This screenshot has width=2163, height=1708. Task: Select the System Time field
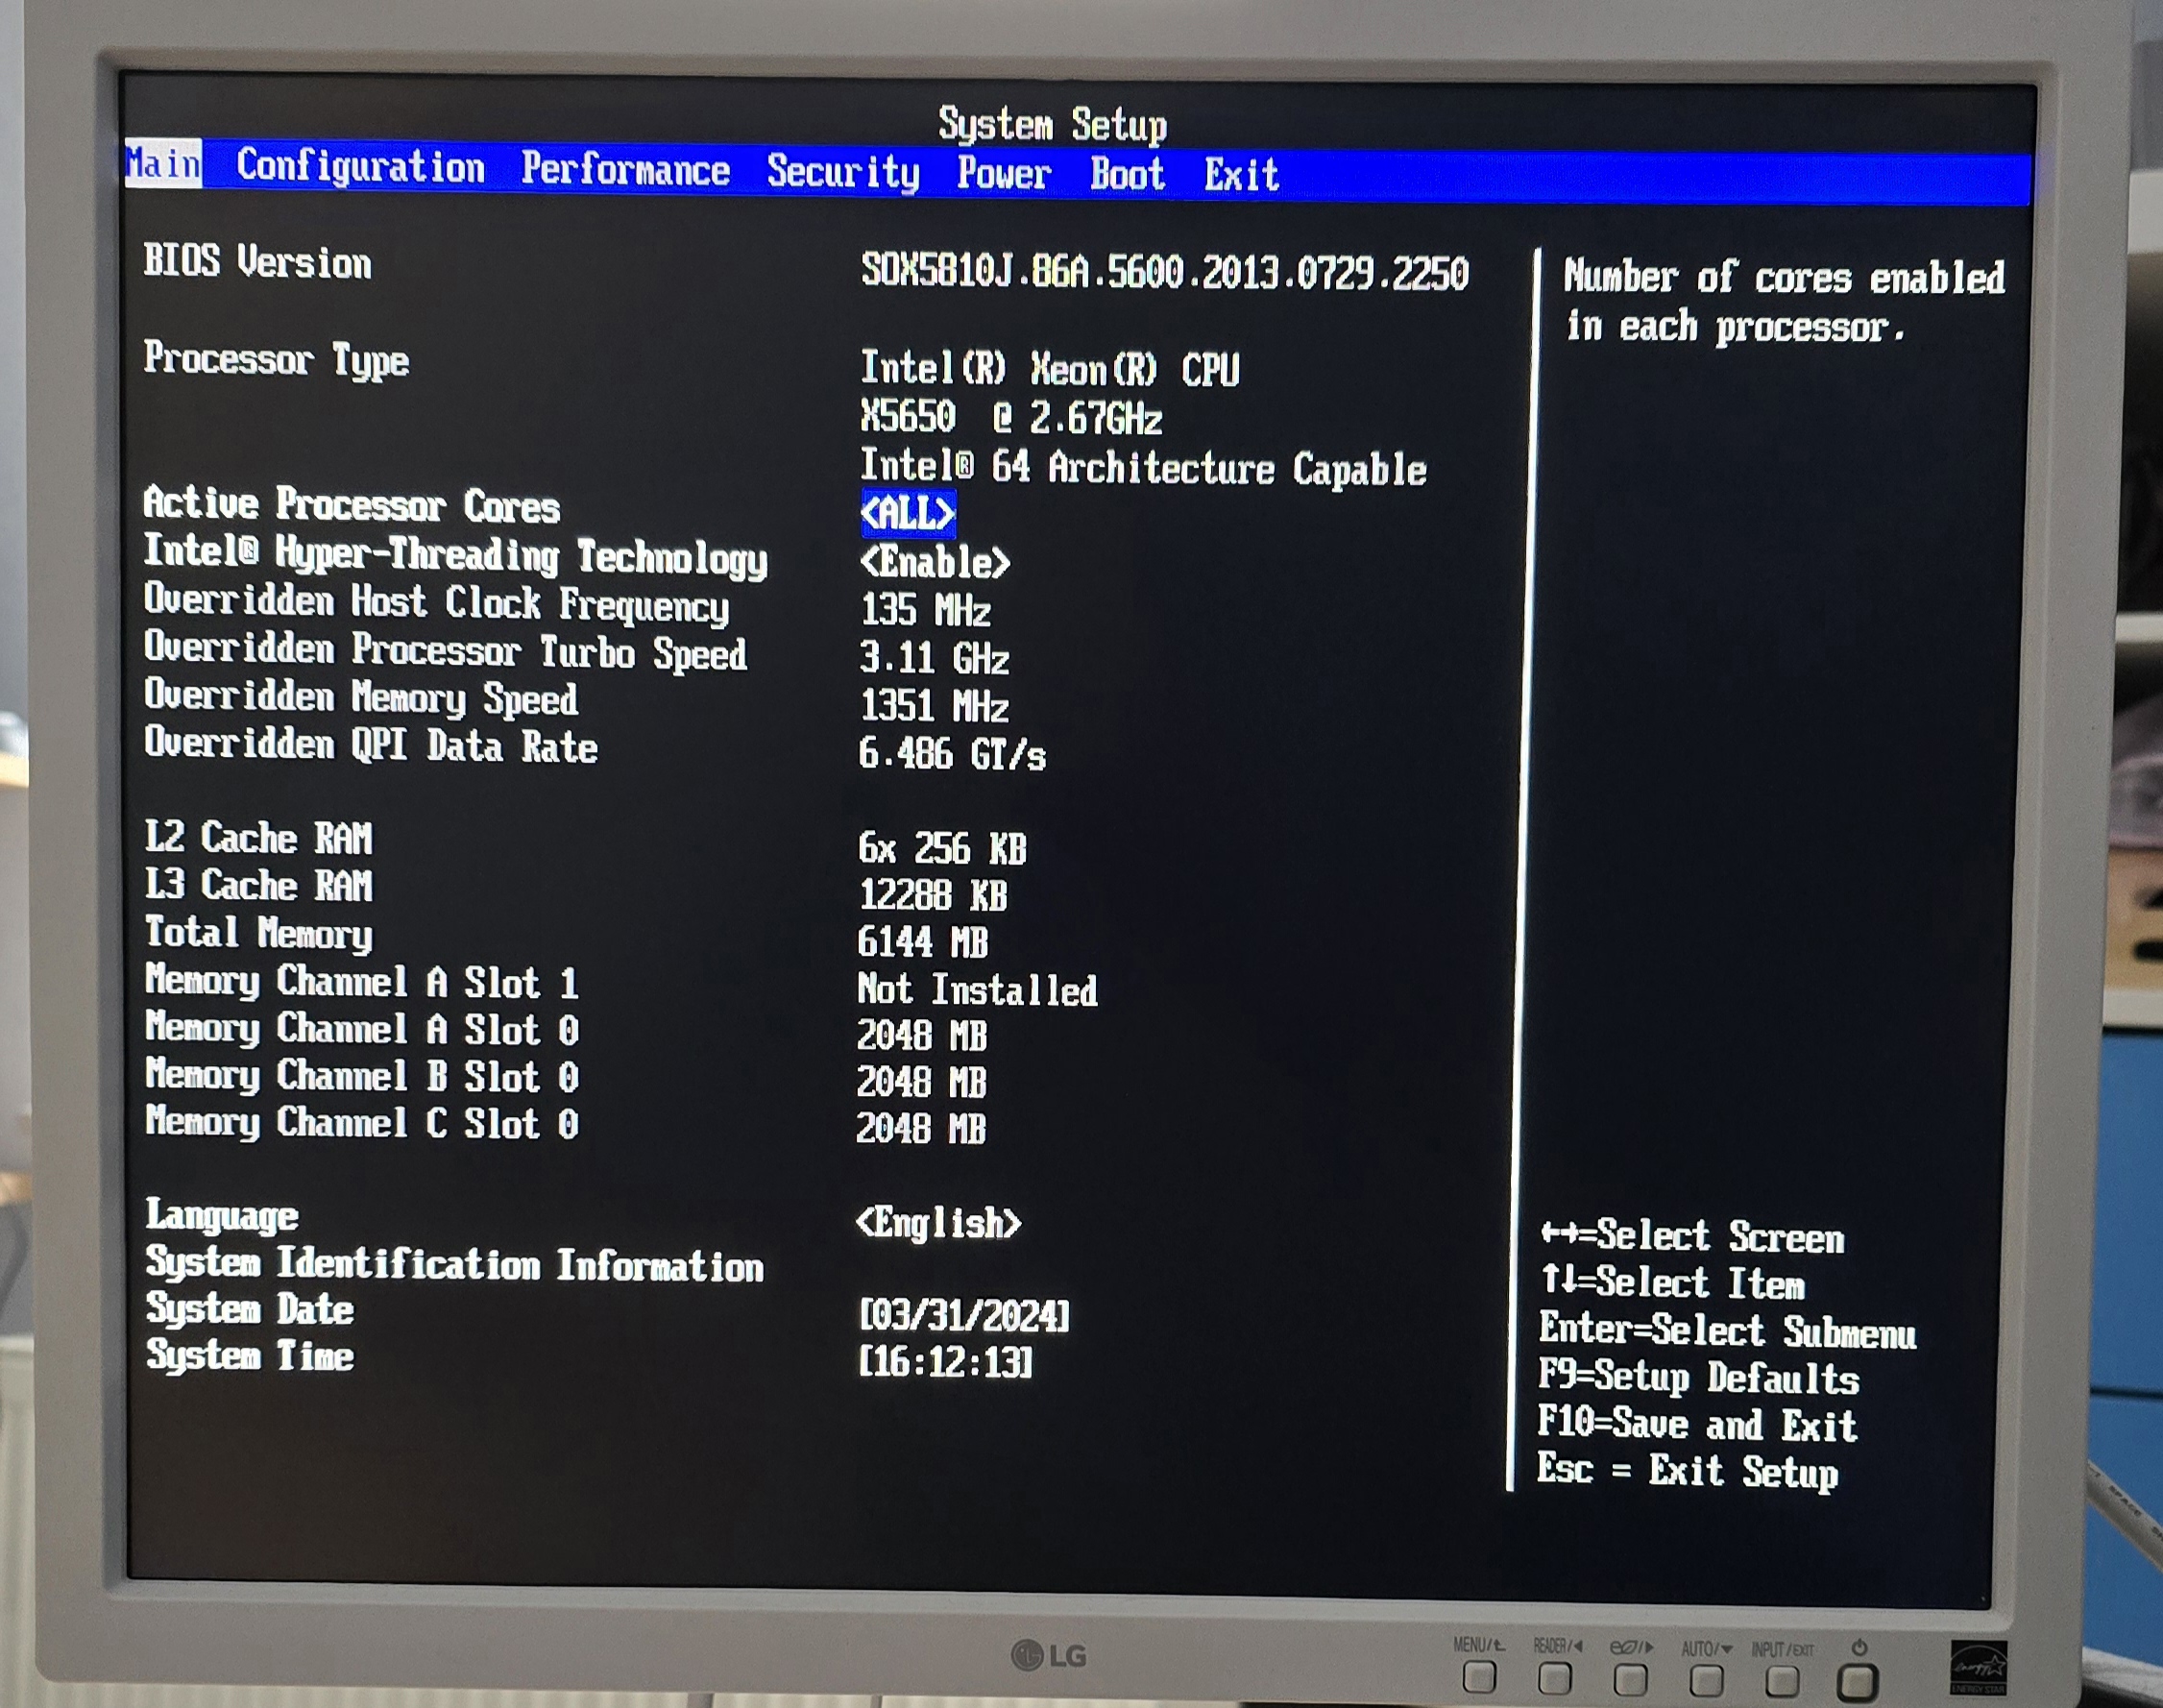[x=946, y=1362]
